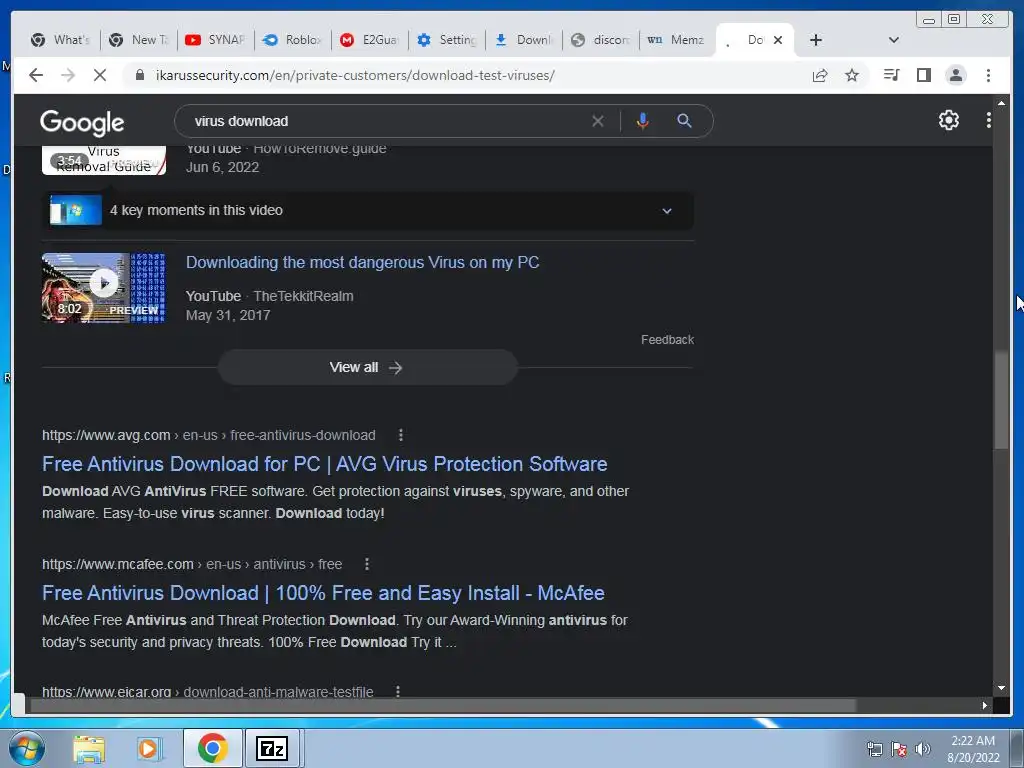Open the Chrome profile avatar
Viewport: 1024px width, 768px height.
(955, 75)
